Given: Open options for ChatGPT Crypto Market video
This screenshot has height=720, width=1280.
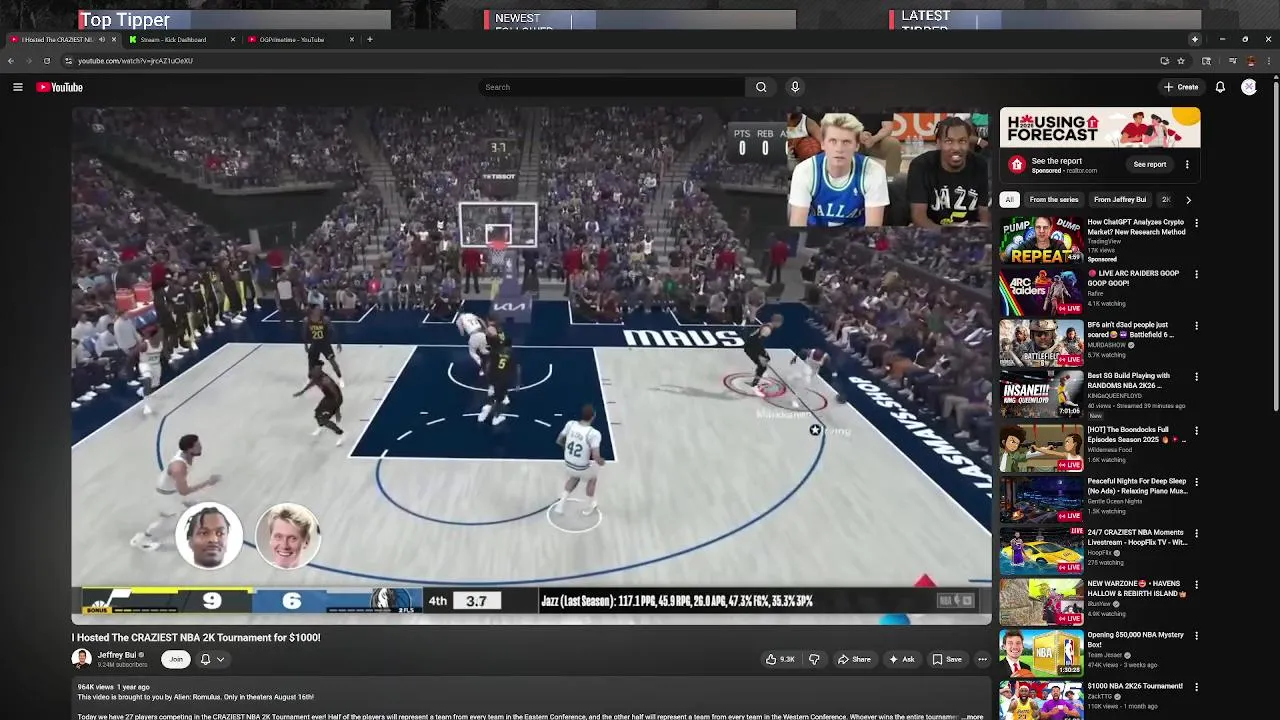Looking at the screenshot, I should point(1196,223).
